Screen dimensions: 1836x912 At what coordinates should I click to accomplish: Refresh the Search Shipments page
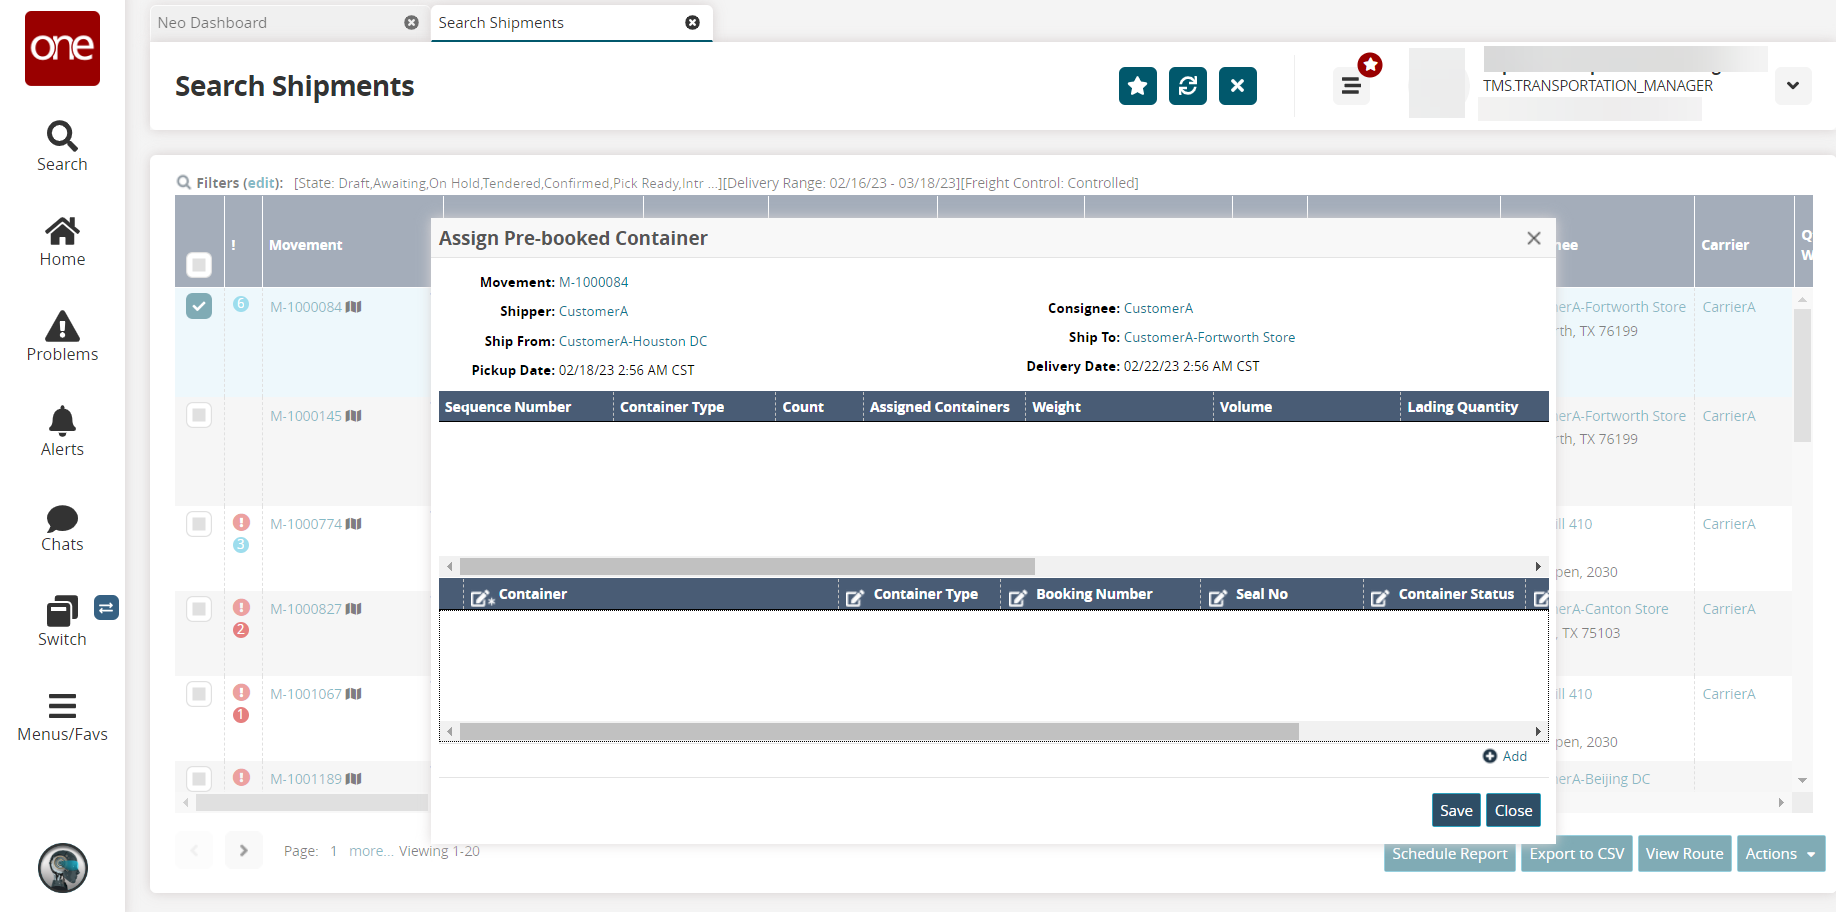1188,86
